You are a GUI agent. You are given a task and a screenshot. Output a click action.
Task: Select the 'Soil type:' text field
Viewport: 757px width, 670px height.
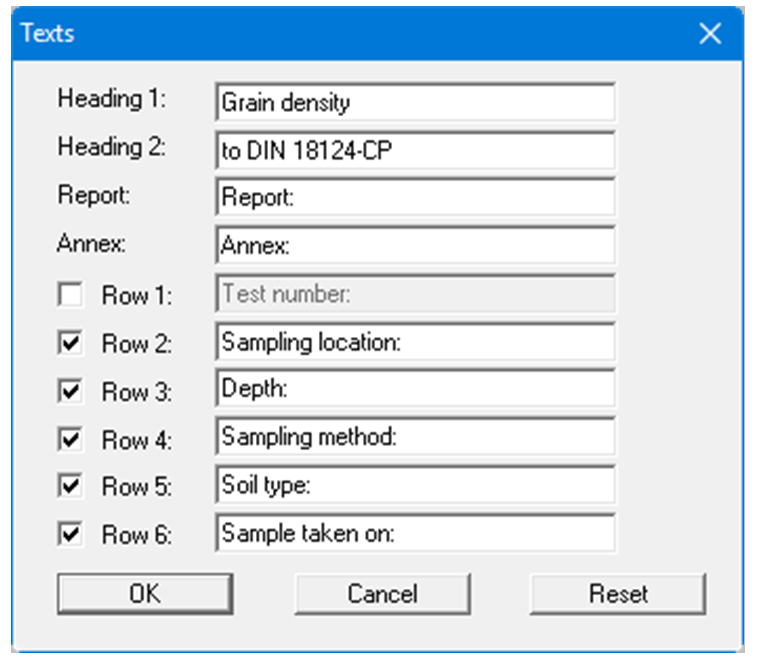[415, 486]
